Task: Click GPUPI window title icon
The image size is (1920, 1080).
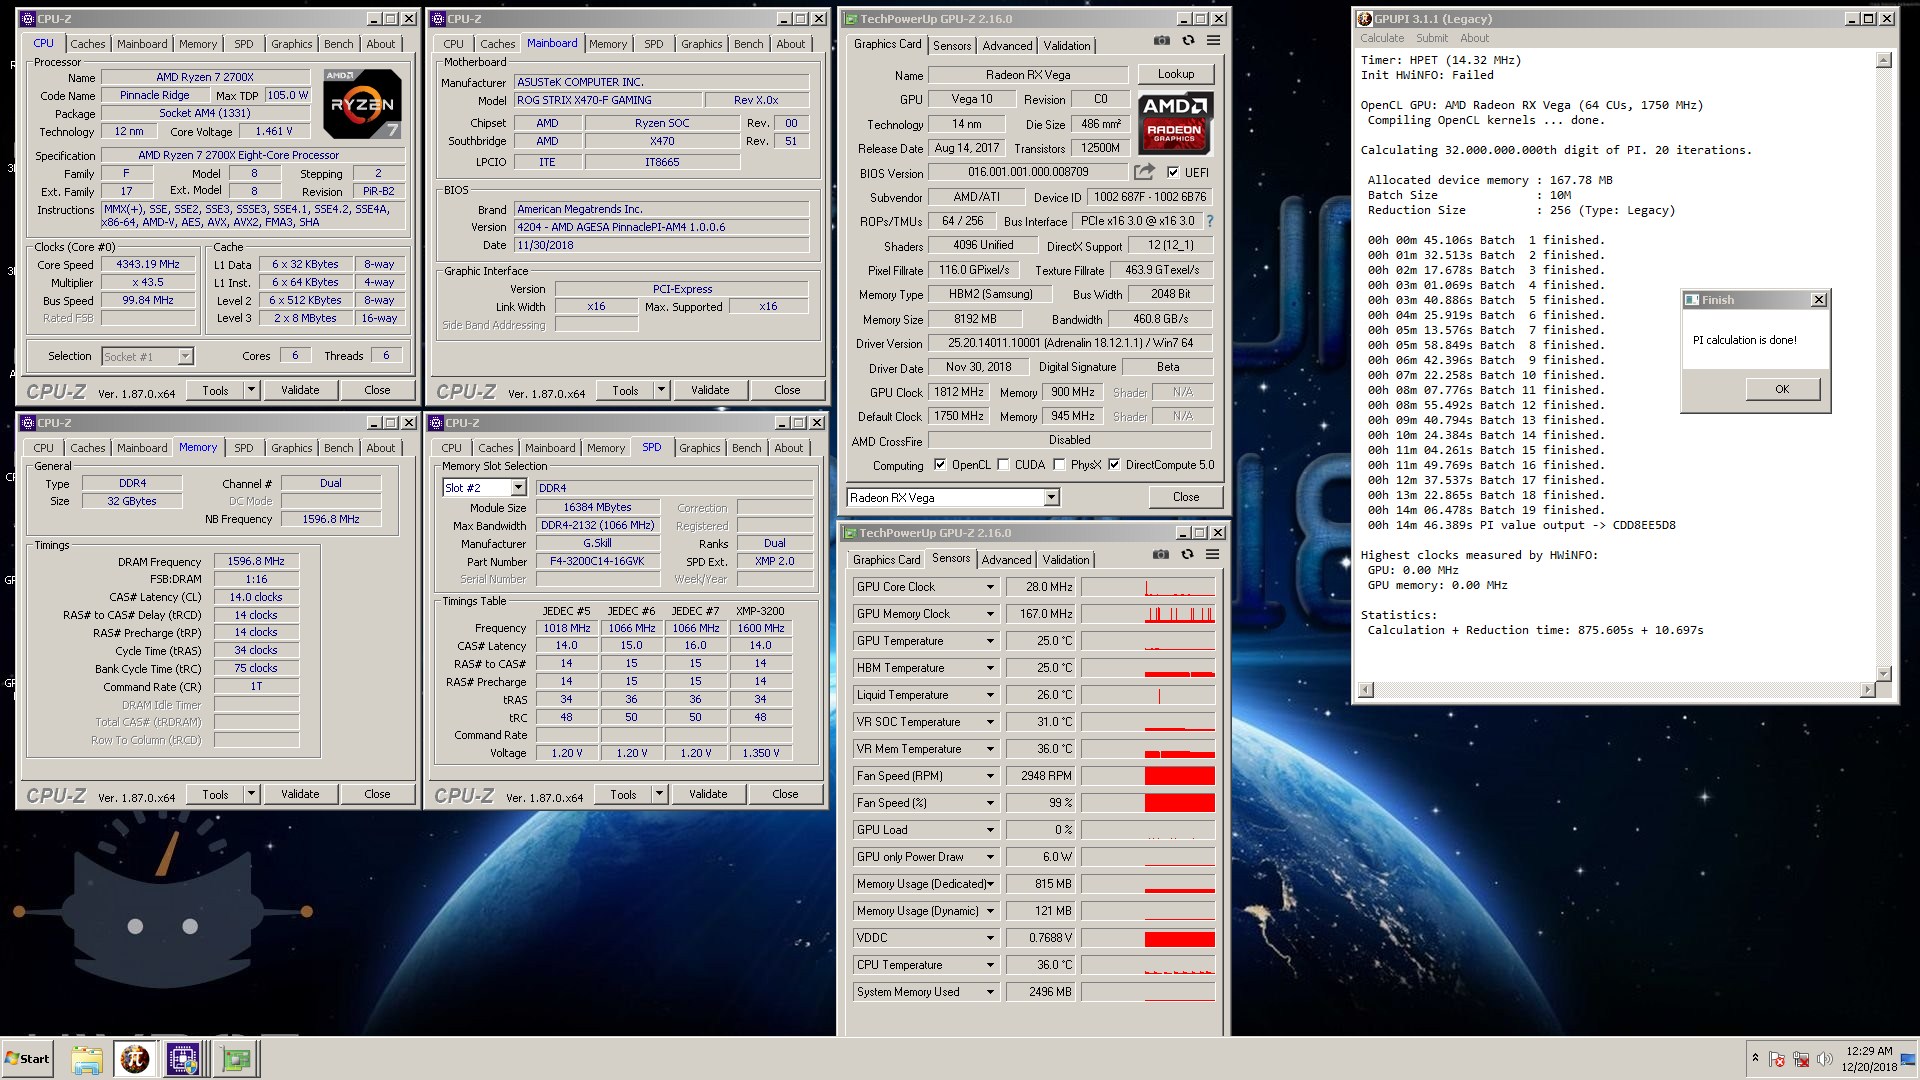Action: point(1365,18)
